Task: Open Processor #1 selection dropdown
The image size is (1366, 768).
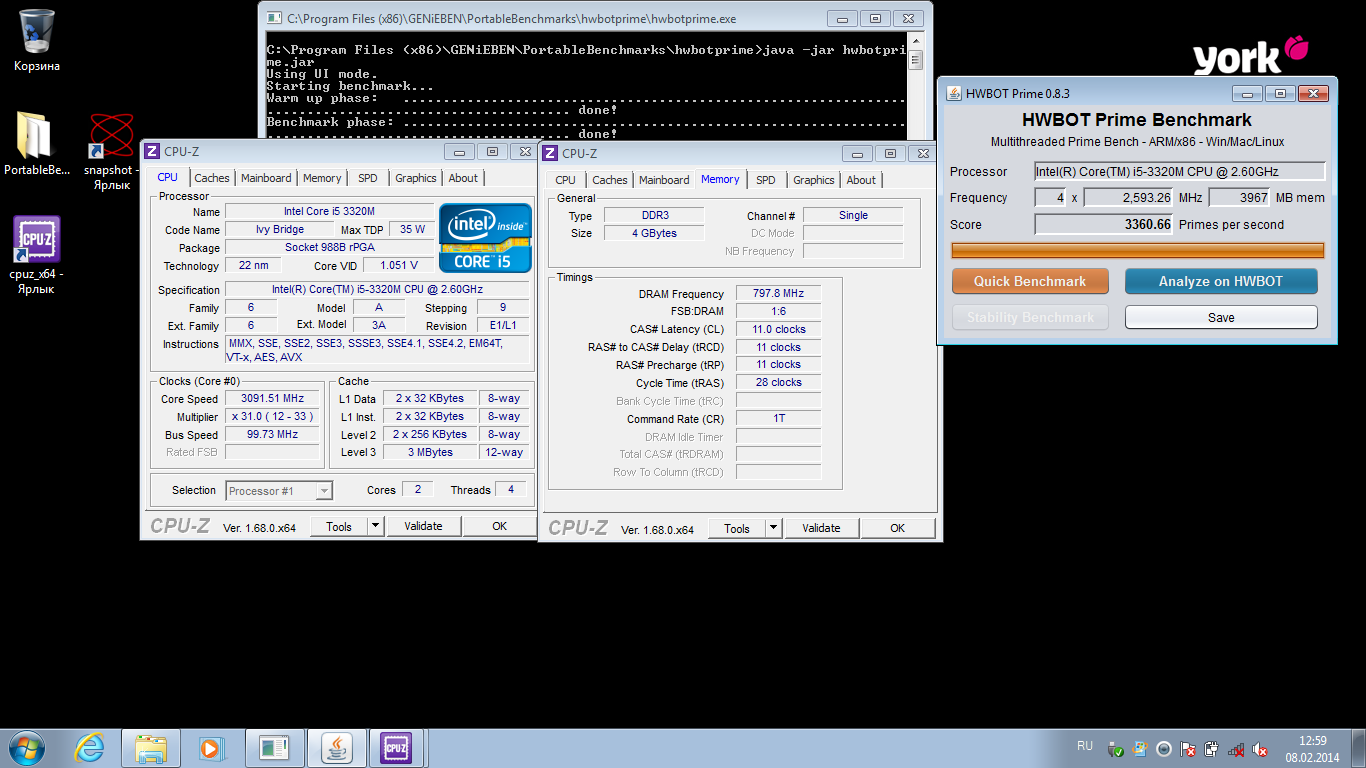Action: (279, 491)
